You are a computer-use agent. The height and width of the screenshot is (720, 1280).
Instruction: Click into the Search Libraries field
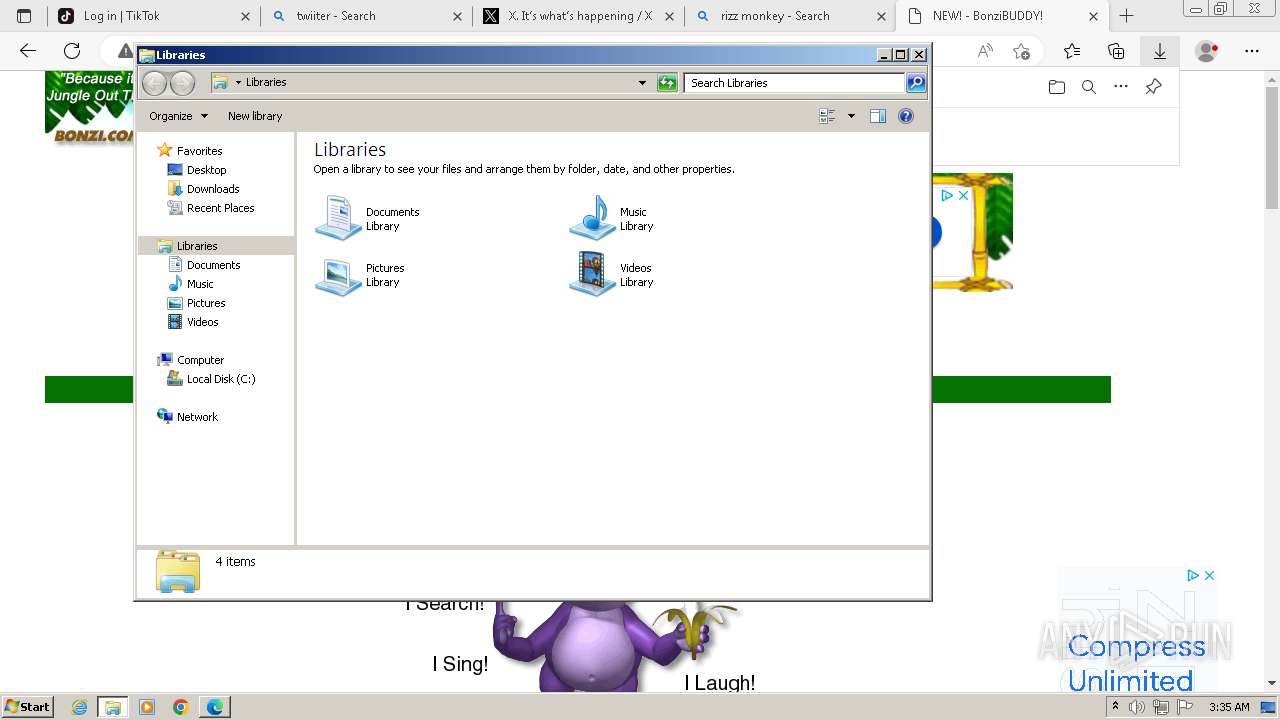[x=795, y=83]
